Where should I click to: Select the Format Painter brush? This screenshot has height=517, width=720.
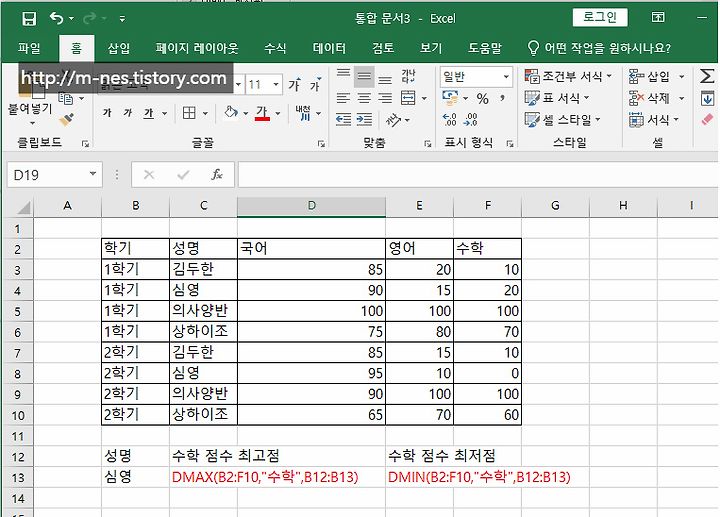click(x=67, y=120)
